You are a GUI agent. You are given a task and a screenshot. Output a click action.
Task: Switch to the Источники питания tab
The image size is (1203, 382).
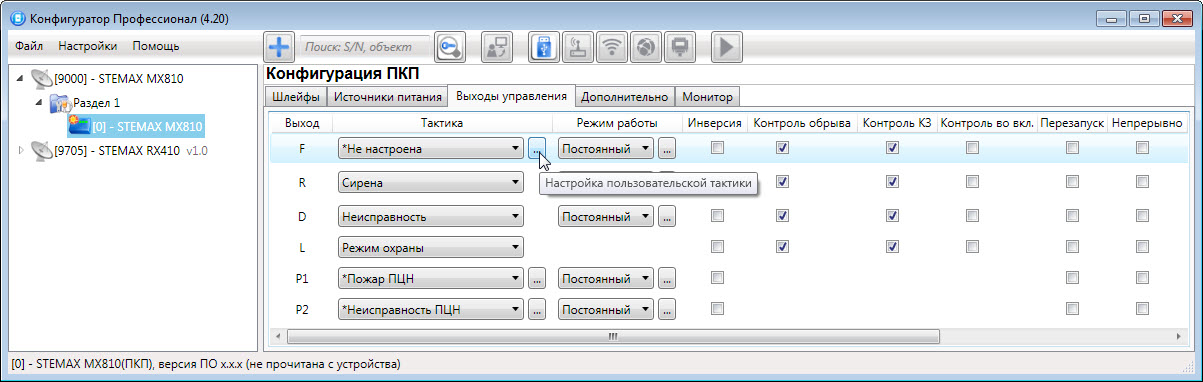pos(387,97)
